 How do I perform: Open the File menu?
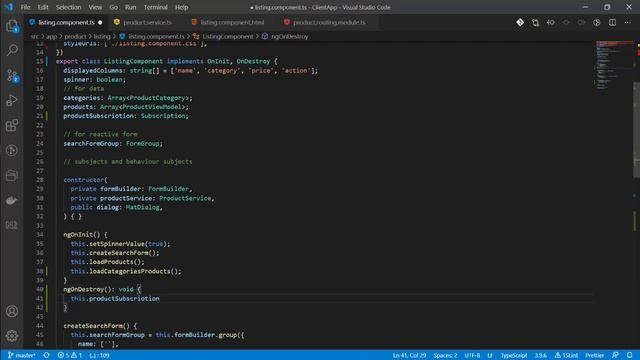(x=25, y=7)
